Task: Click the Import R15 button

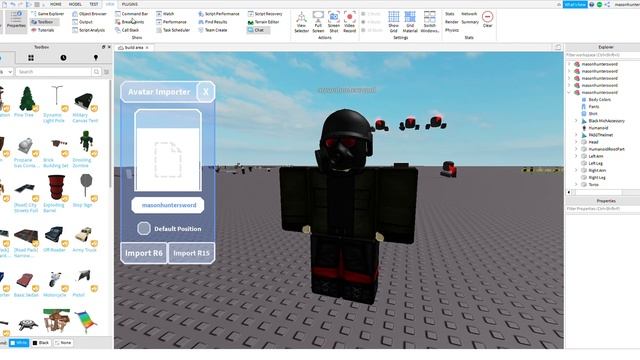Action: [x=191, y=253]
